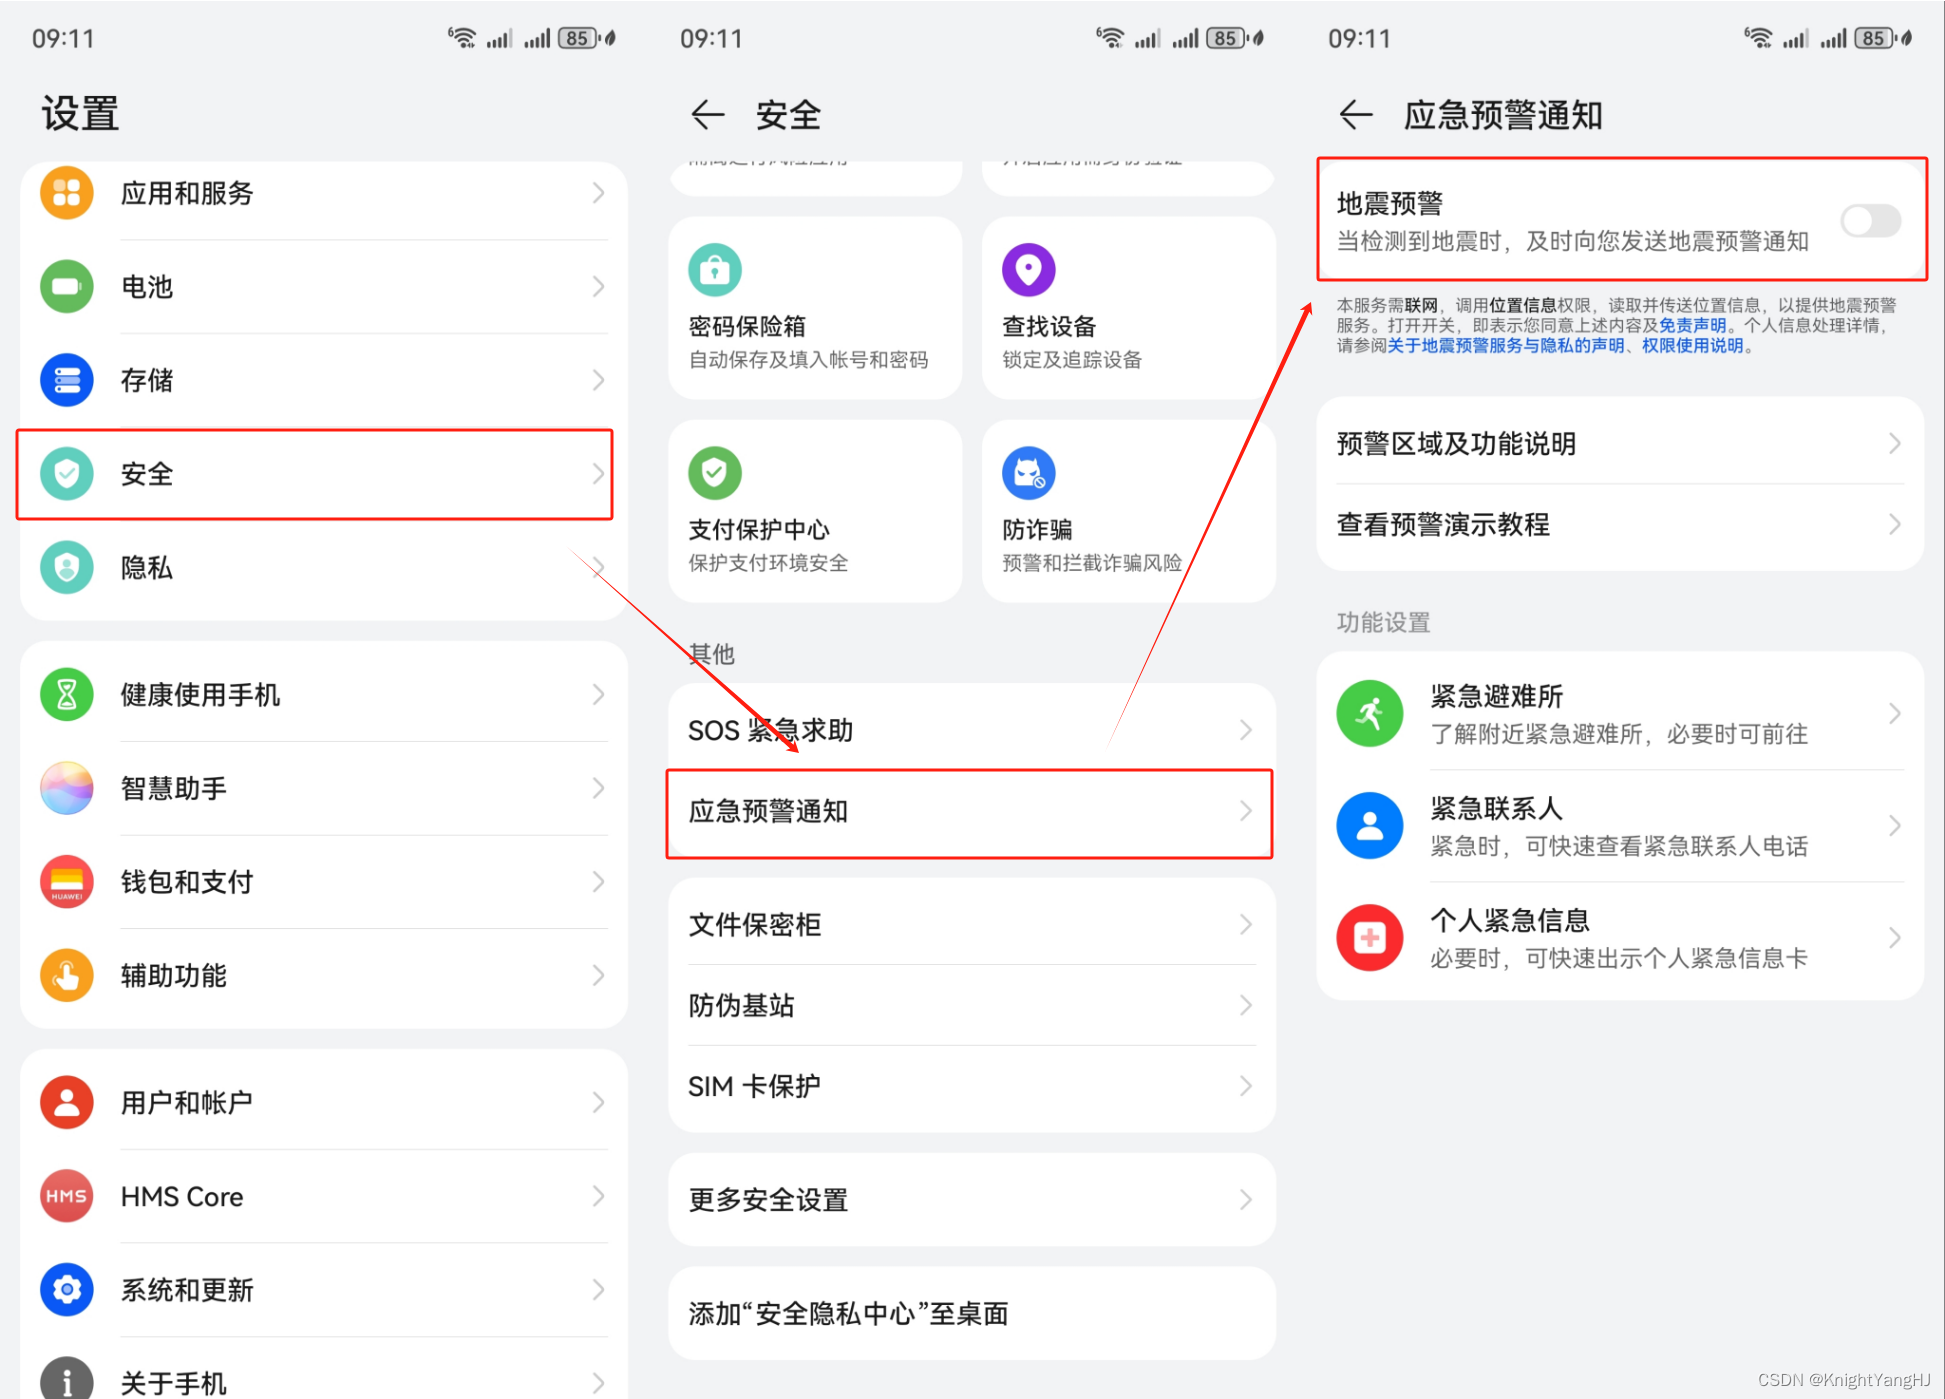The width and height of the screenshot is (1945, 1399).
Task: Tap the 存储 storage icon
Action: click(x=67, y=380)
